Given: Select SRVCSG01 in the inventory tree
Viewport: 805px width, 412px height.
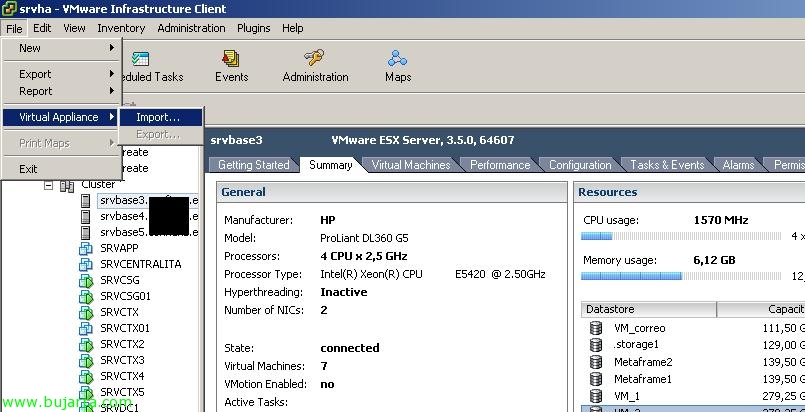Looking at the screenshot, I should (x=125, y=296).
